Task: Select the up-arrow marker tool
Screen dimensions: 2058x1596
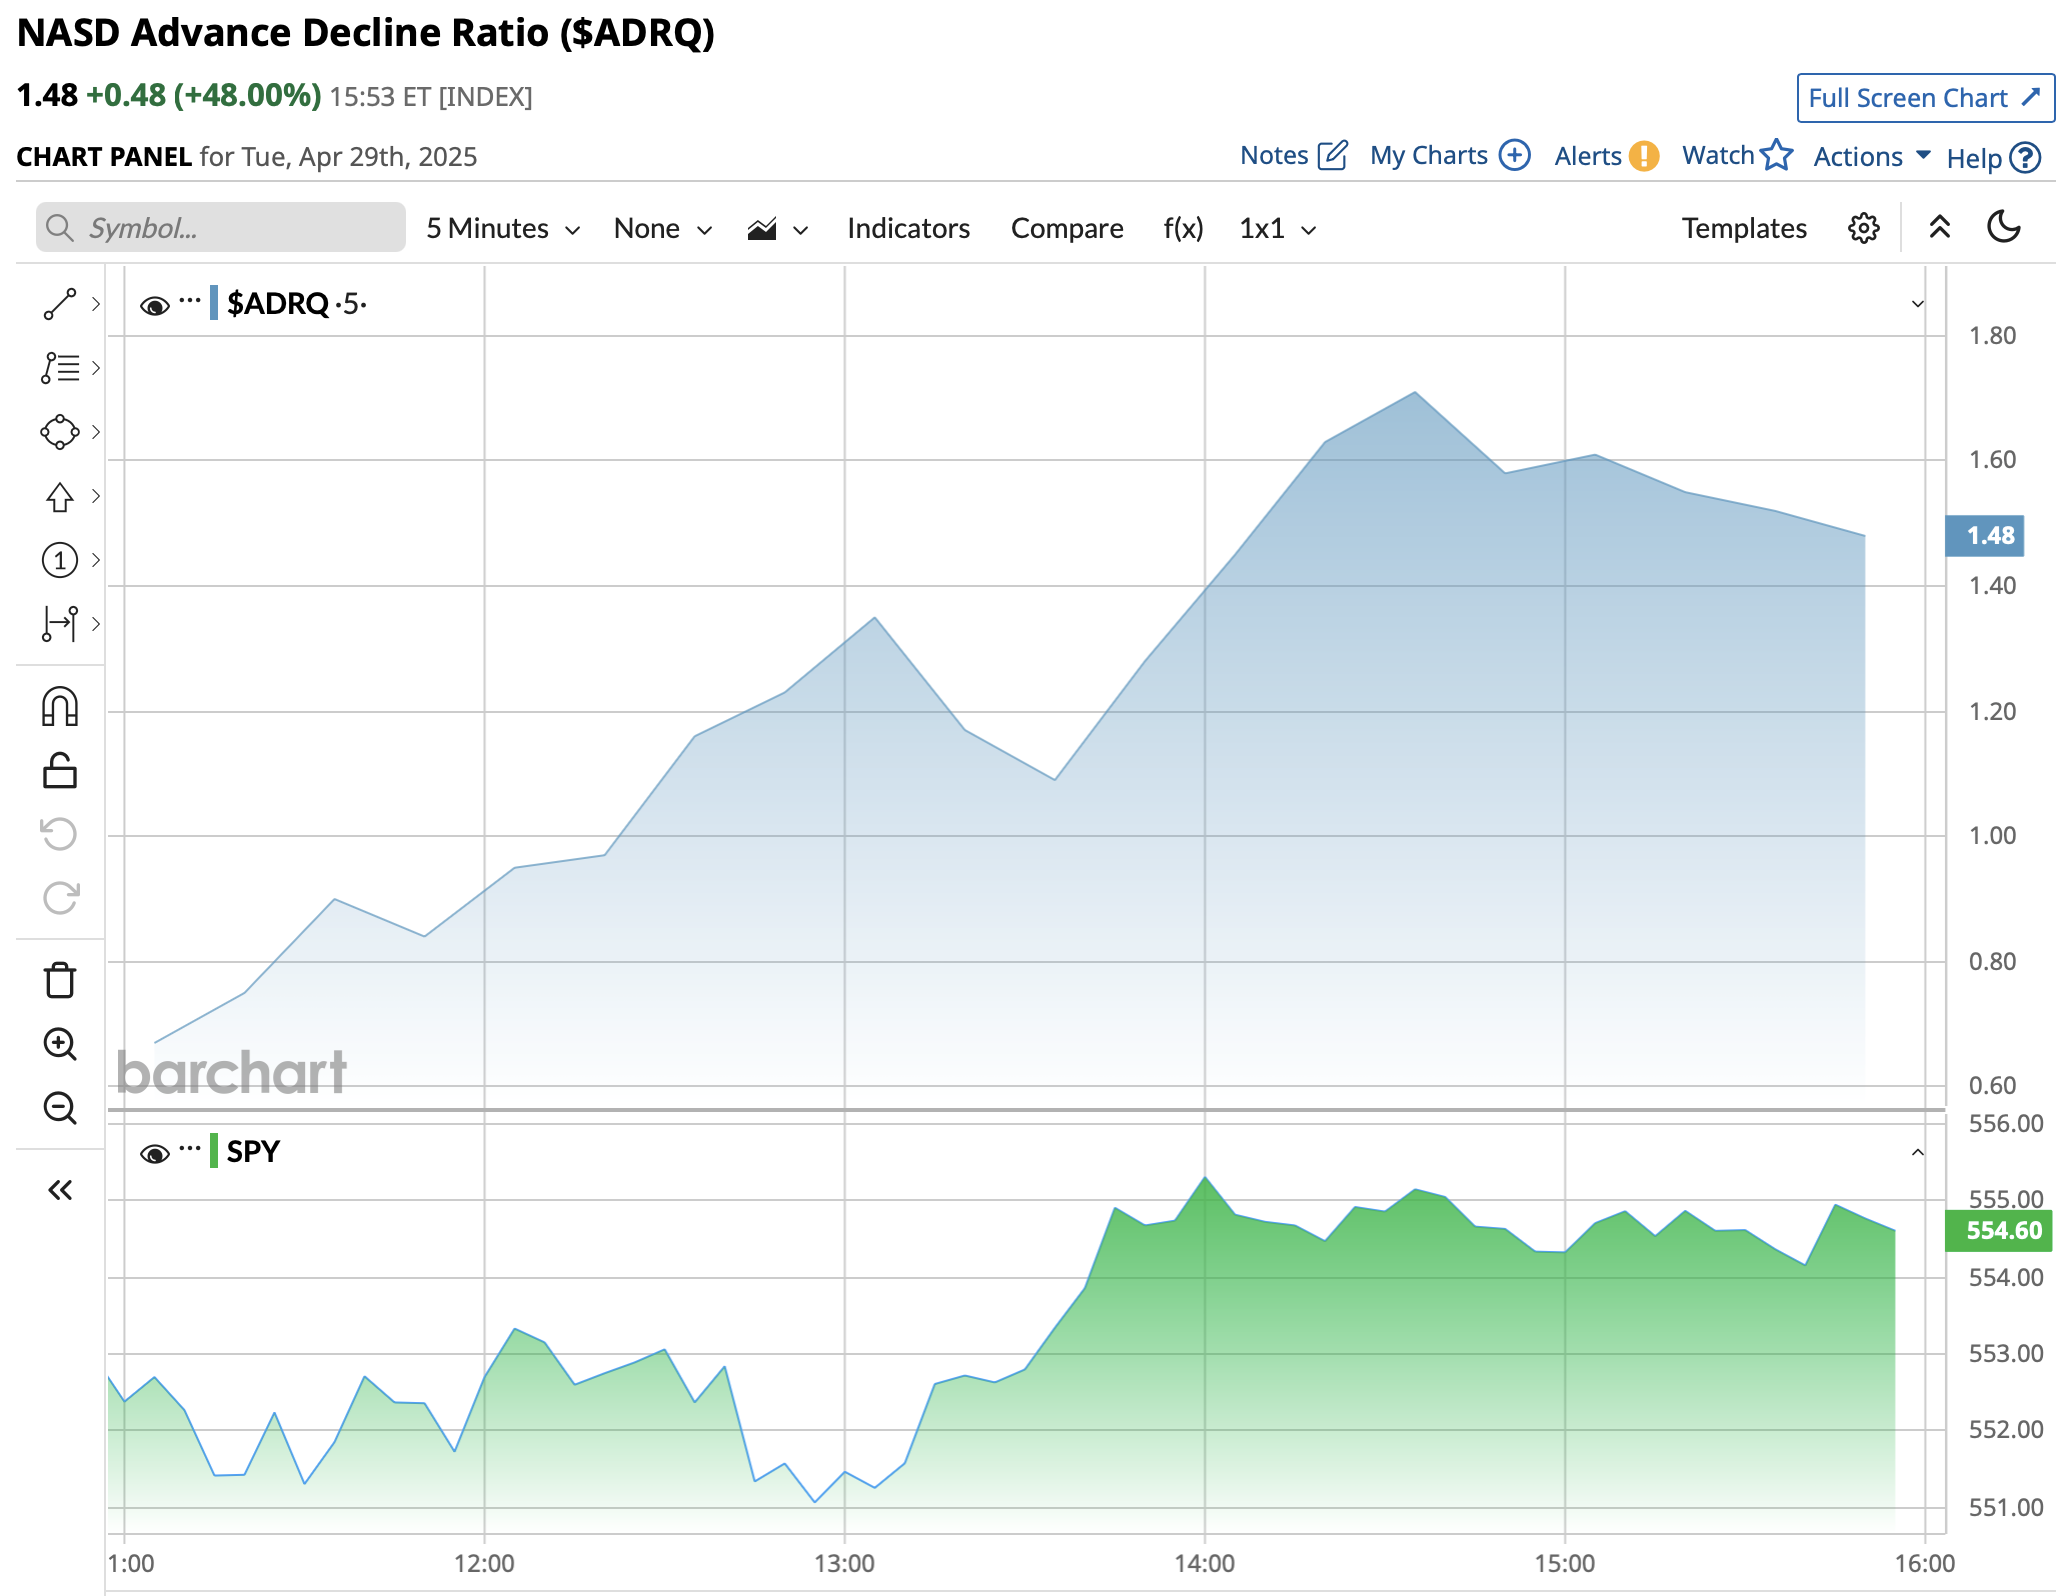Action: click(60, 496)
